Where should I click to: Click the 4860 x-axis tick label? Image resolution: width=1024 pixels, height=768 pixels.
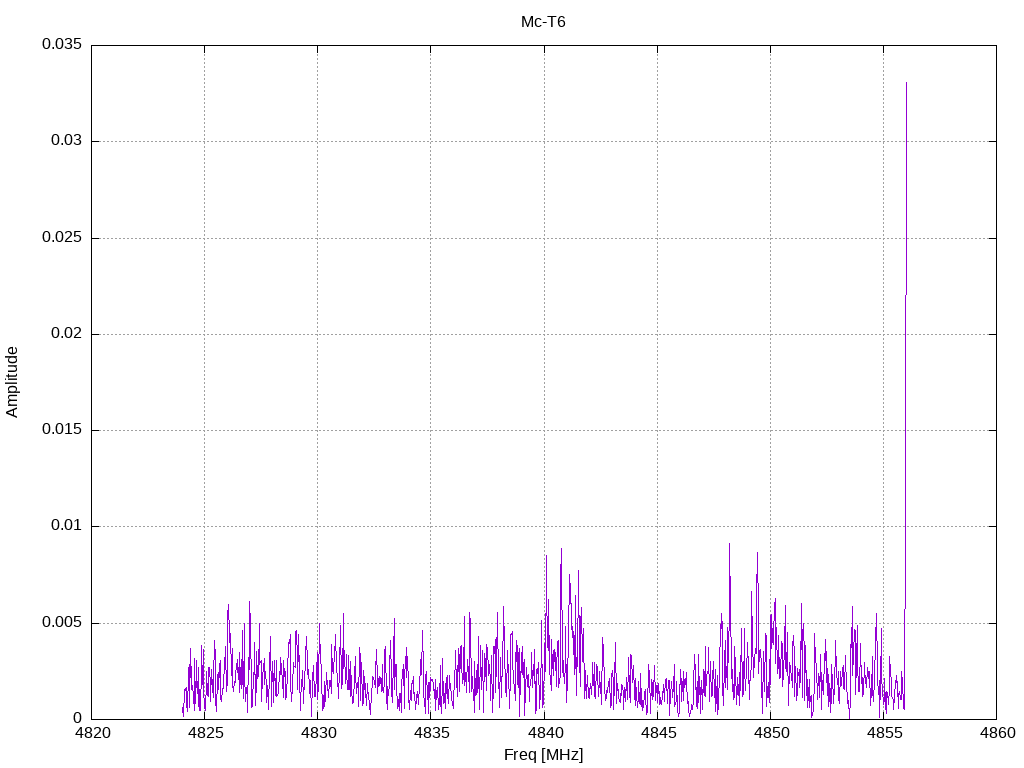pos(997,733)
